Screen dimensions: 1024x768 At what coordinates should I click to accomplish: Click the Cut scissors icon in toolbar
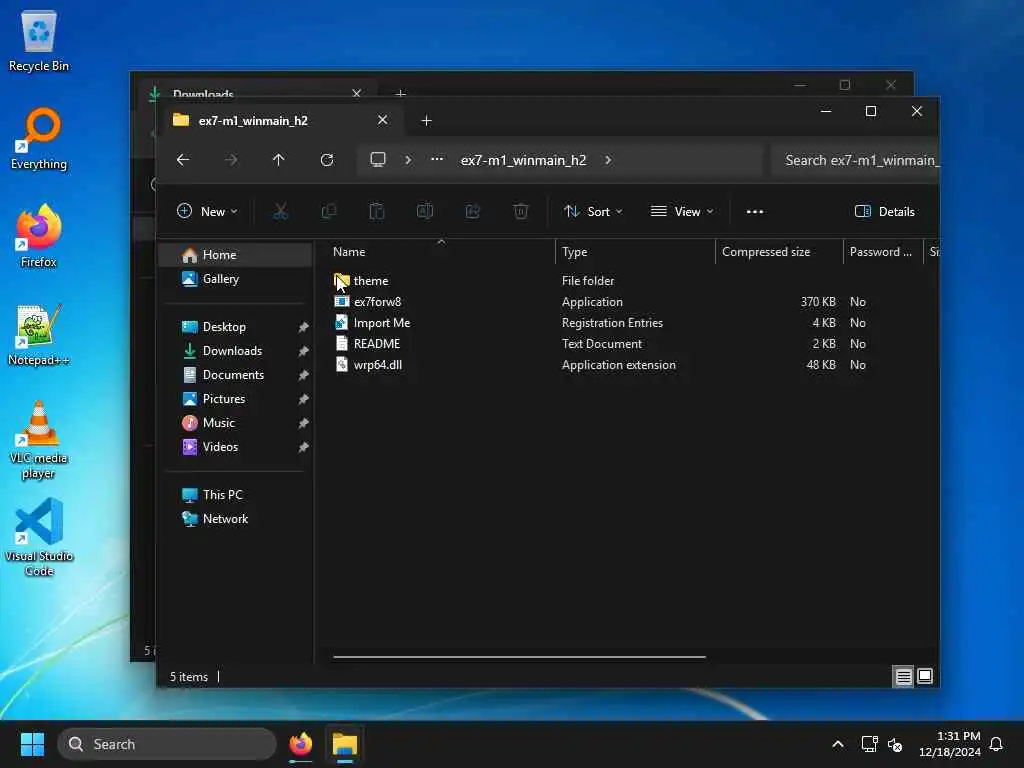[x=280, y=212]
